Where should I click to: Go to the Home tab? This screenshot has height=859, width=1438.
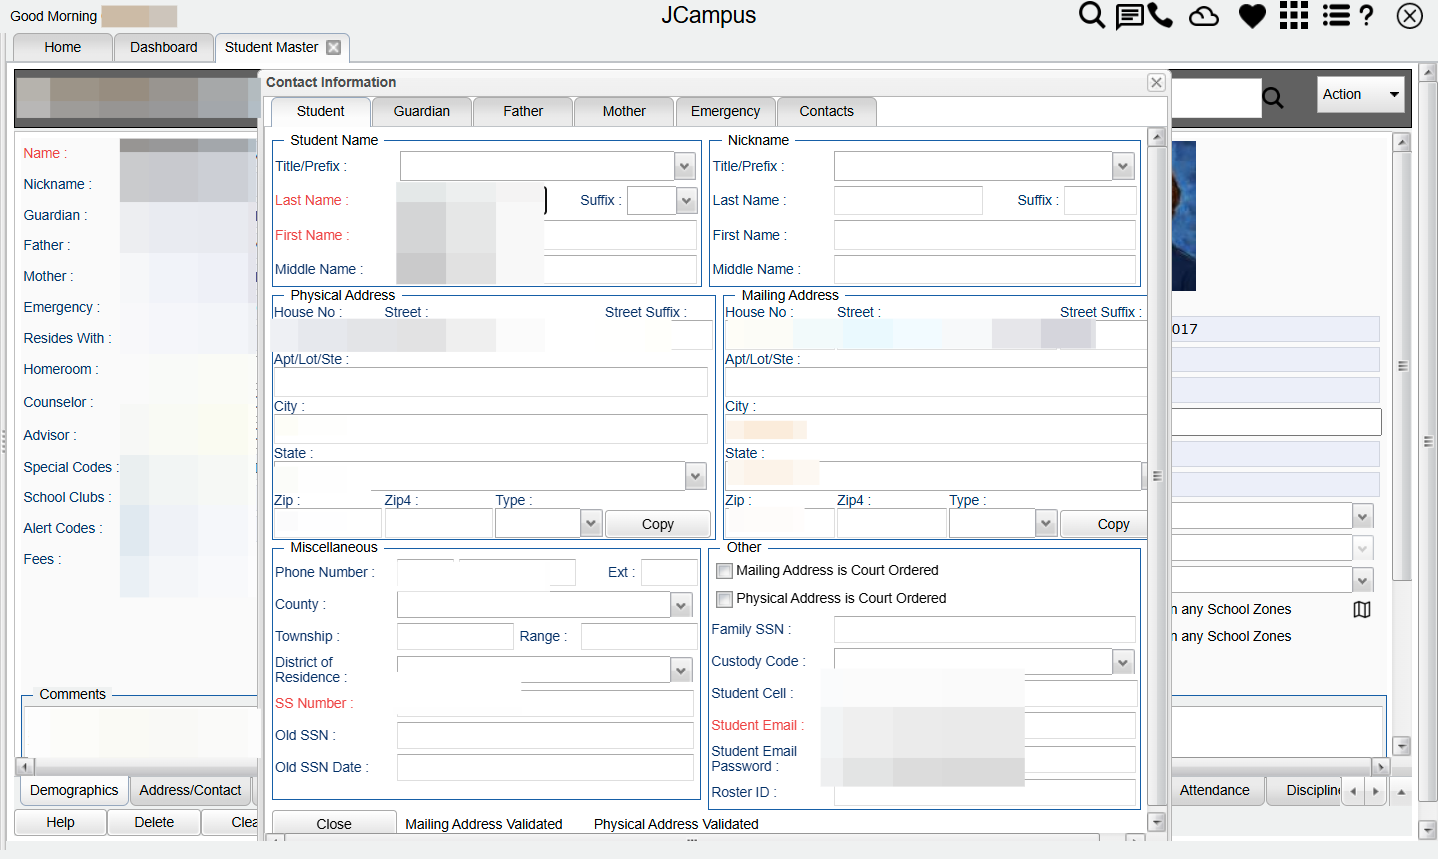pos(62,47)
